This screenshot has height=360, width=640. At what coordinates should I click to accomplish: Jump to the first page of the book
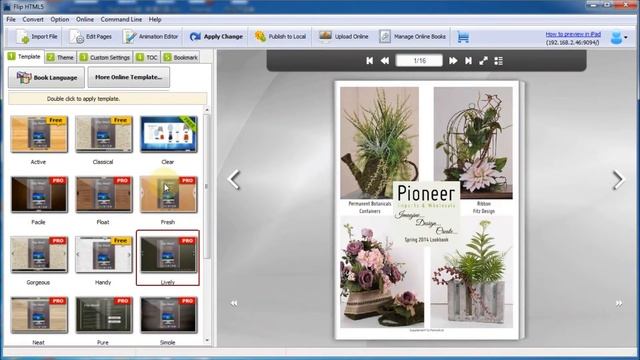369,61
